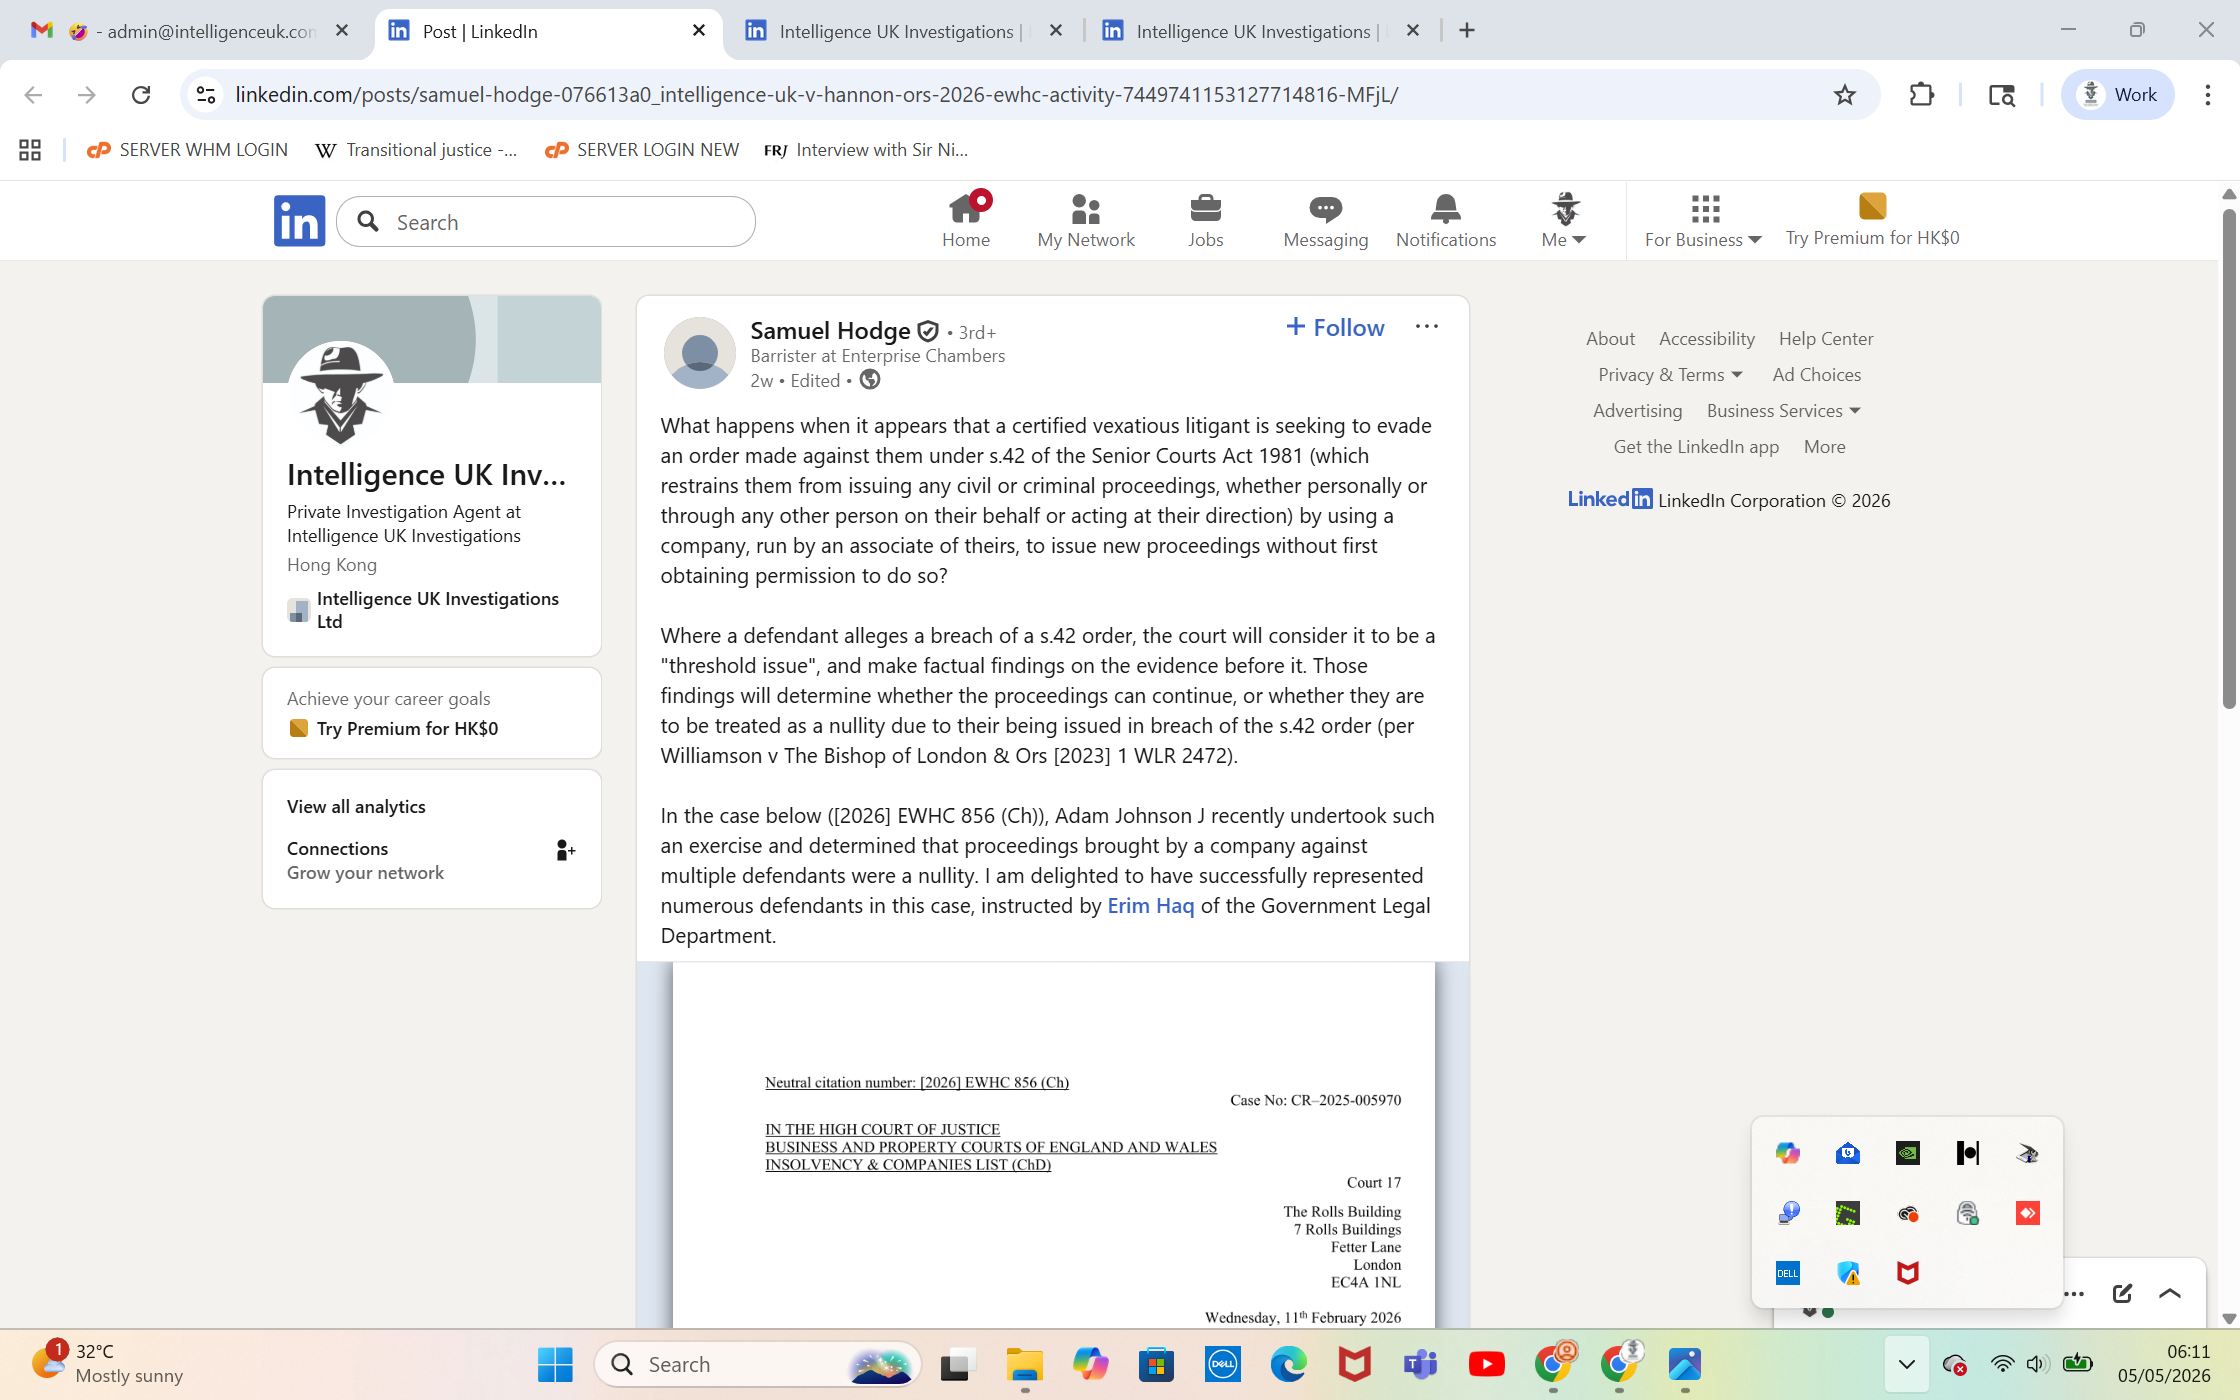The height and width of the screenshot is (1400, 2240).
Task: Open the LinkedIn Home icon
Action: (x=966, y=209)
